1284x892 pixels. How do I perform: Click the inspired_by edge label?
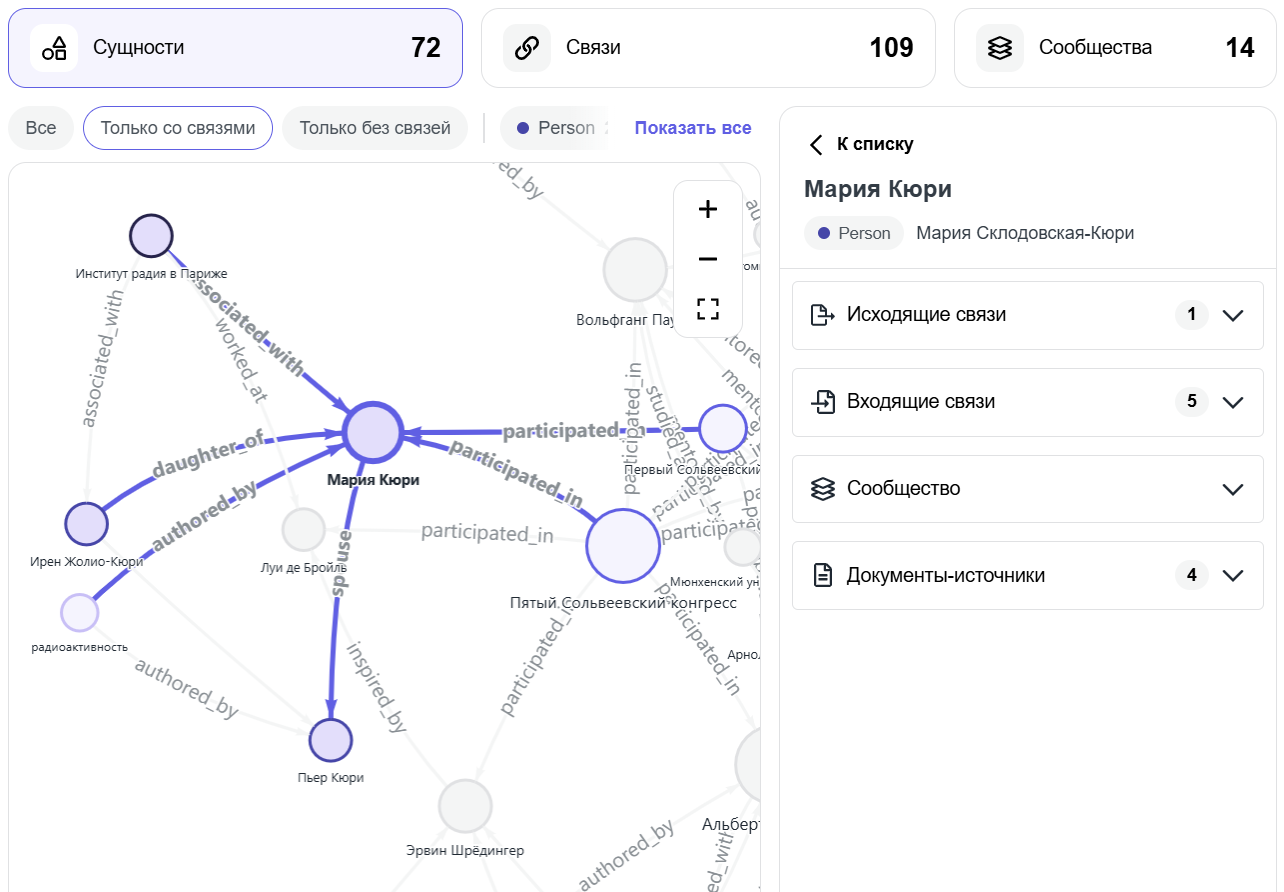point(376,687)
